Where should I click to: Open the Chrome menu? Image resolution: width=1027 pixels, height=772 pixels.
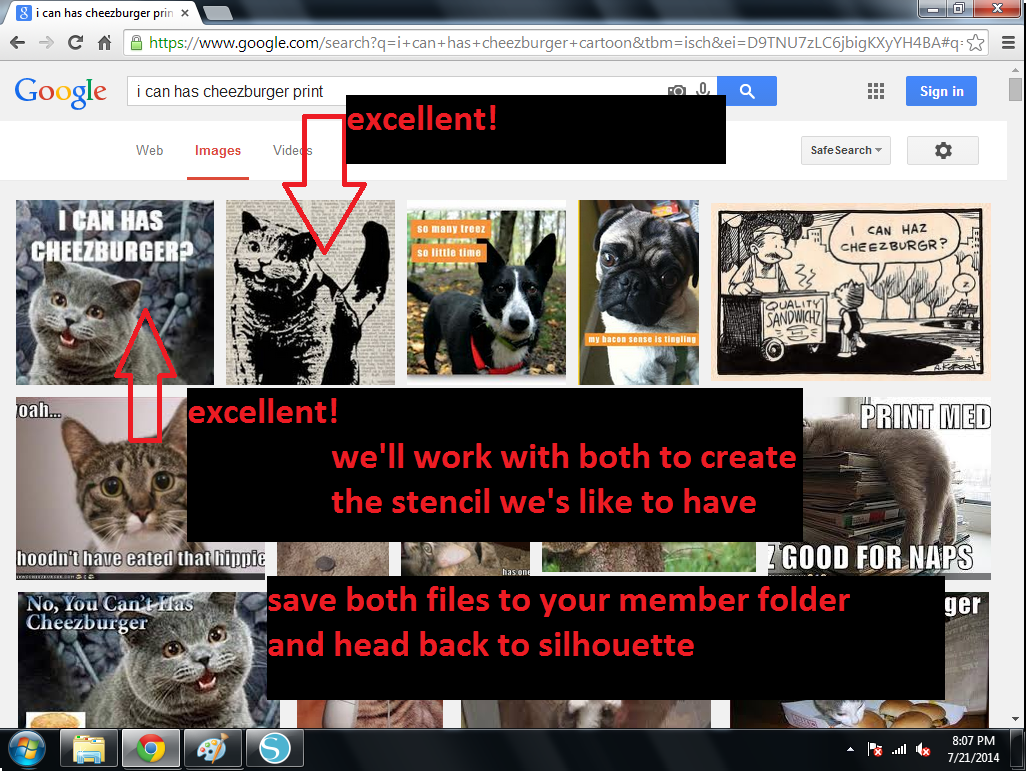point(1009,43)
